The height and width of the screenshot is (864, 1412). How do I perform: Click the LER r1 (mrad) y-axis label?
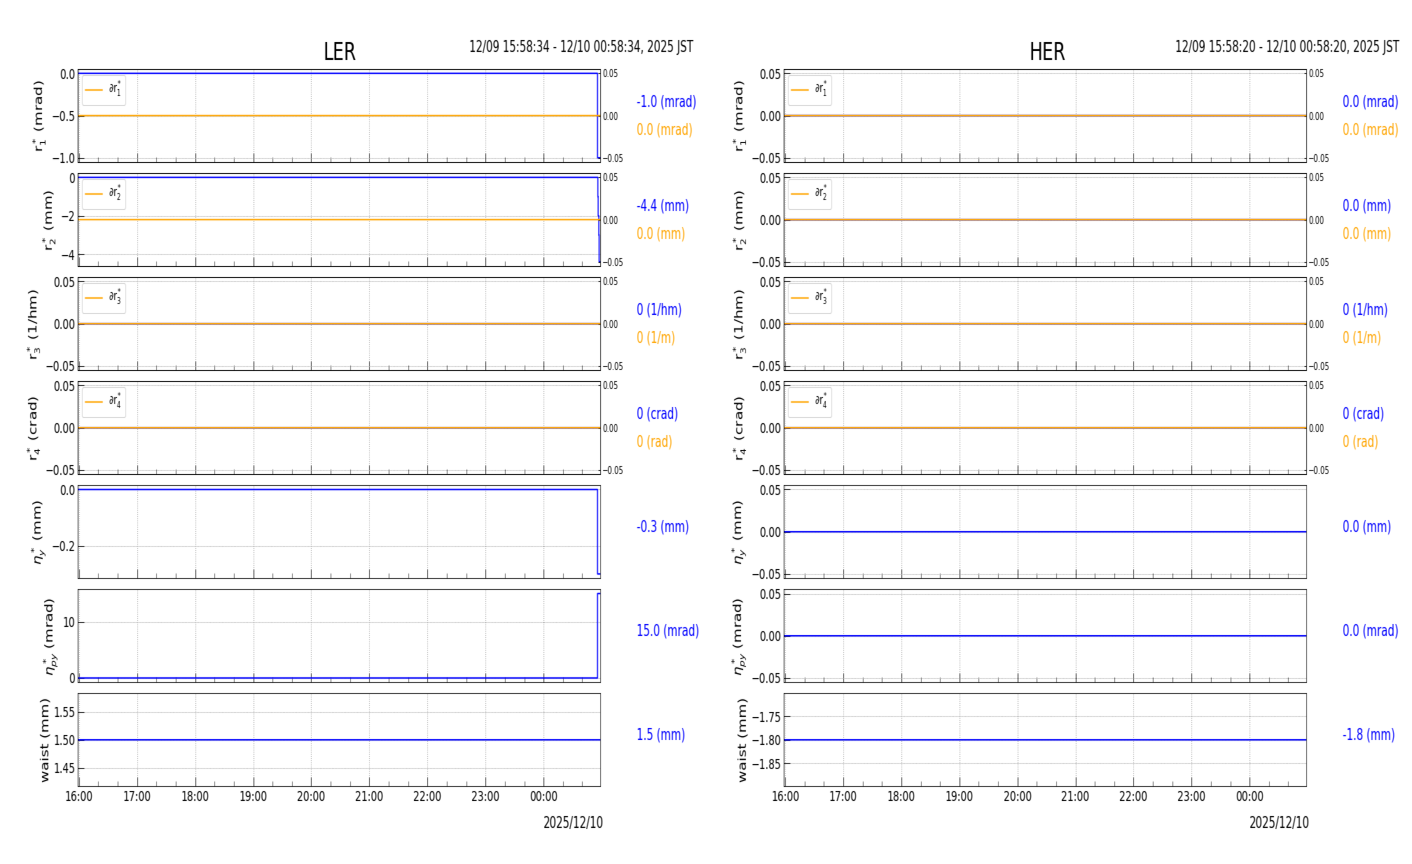click(x=38, y=116)
